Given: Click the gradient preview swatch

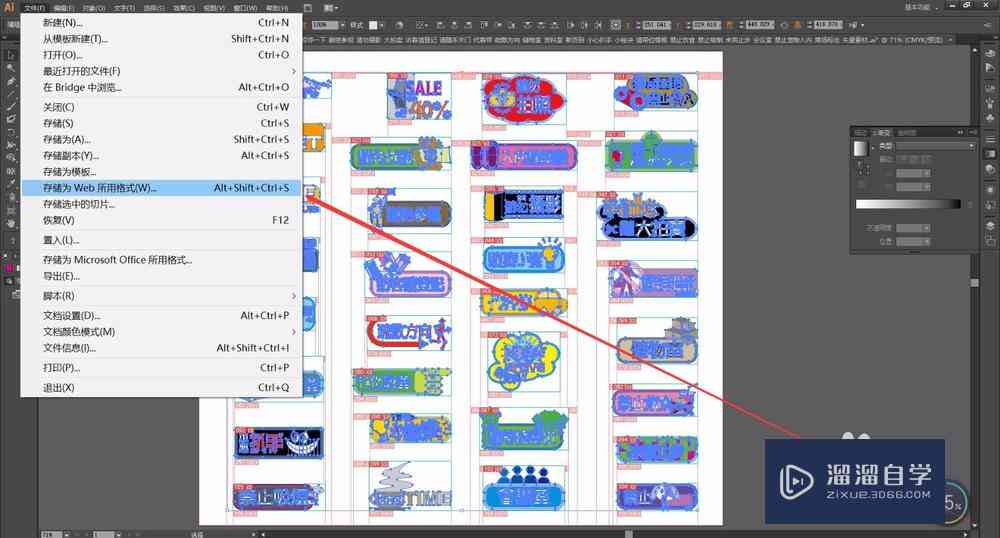Looking at the screenshot, I should [860, 148].
